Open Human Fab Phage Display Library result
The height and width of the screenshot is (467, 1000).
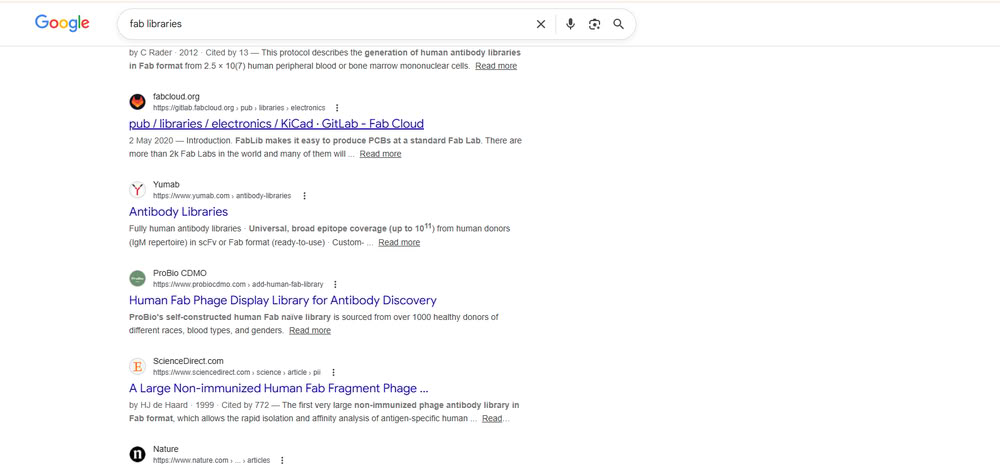tap(282, 300)
